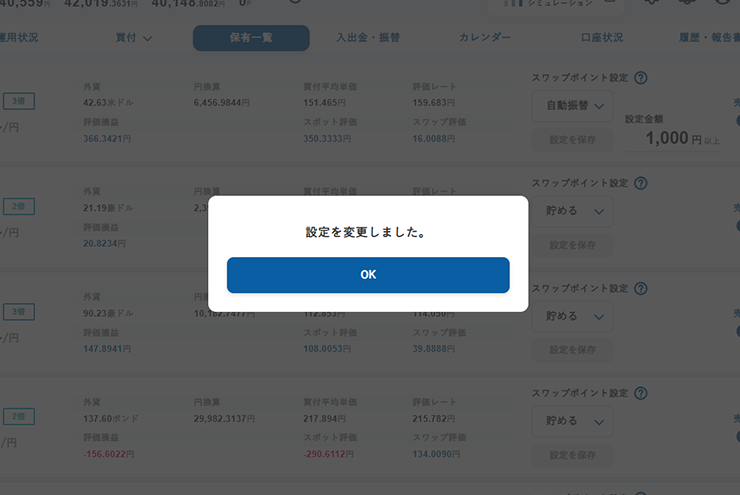Switch to 入出金・振替 tab

368,38
